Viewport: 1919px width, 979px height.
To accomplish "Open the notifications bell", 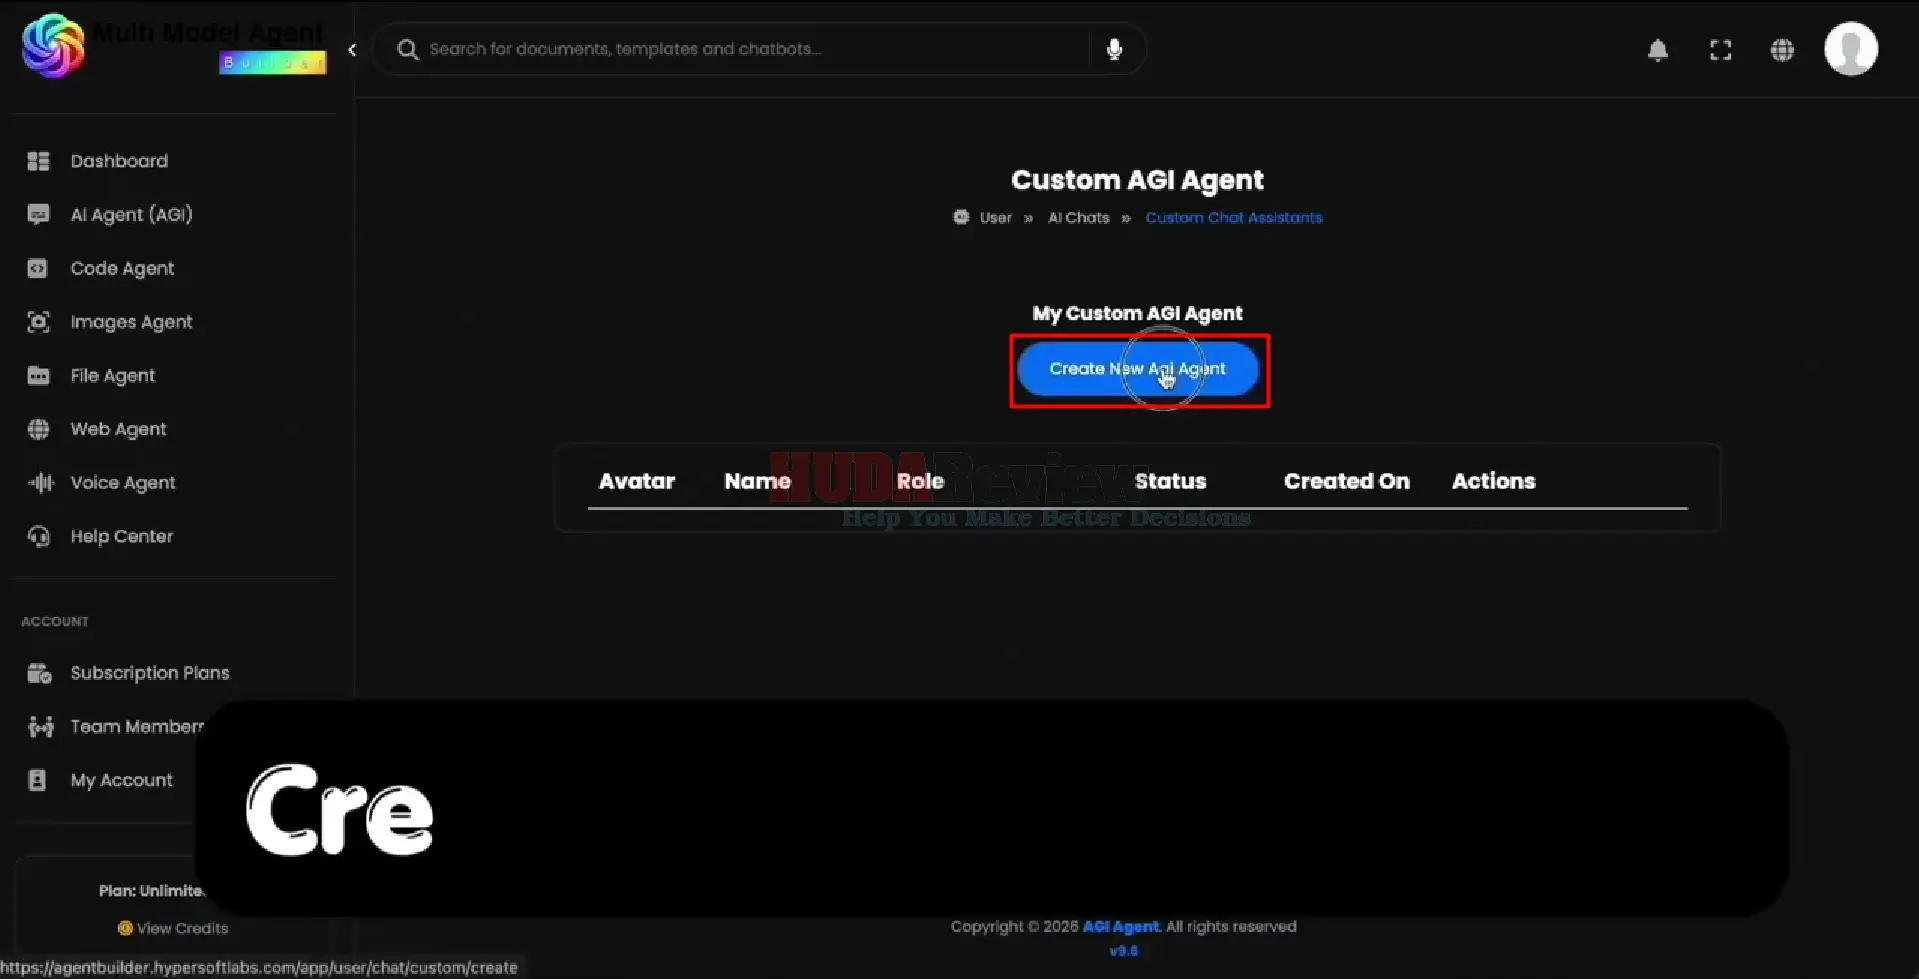I will coord(1658,50).
